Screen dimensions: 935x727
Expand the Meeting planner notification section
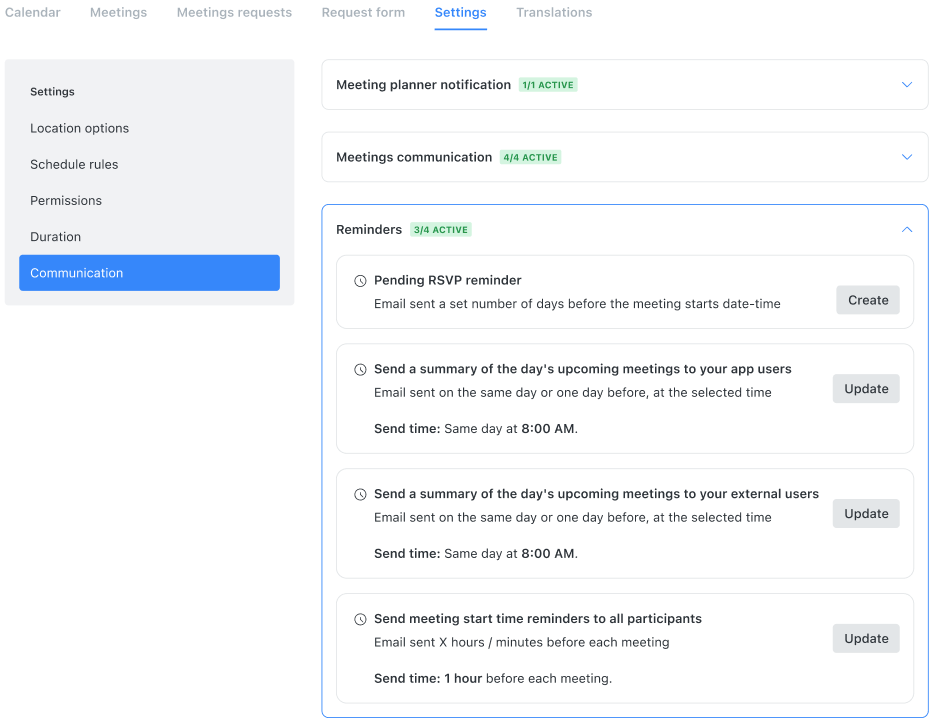coord(907,85)
